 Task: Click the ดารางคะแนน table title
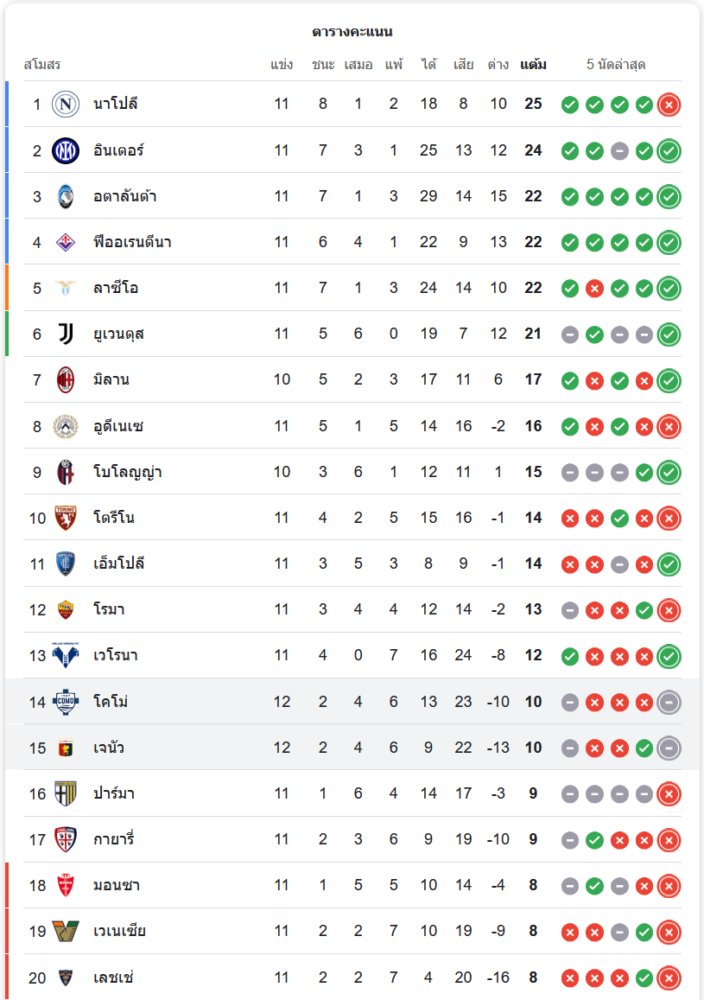click(352, 32)
